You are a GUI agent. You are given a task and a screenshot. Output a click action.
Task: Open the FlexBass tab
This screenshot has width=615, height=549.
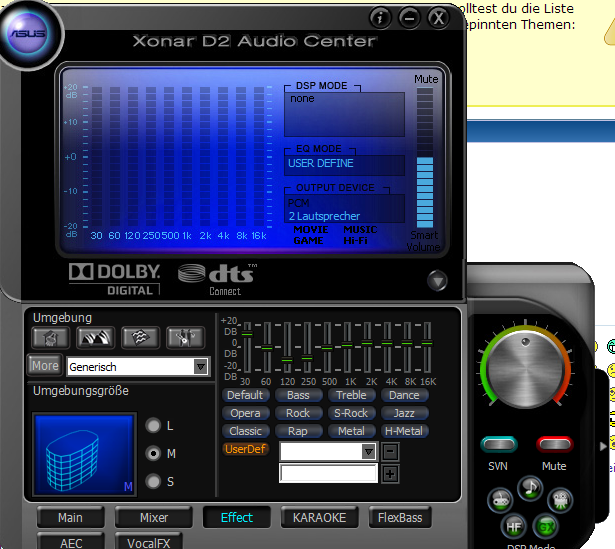click(x=400, y=518)
